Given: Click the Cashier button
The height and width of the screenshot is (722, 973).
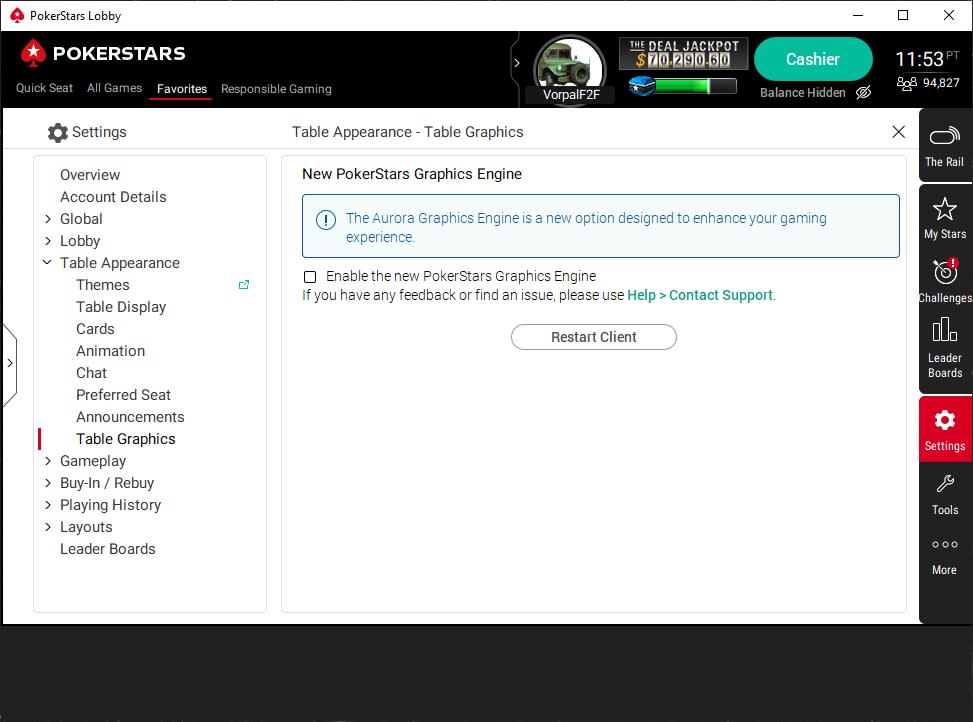Looking at the screenshot, I should tap(813, 59).
